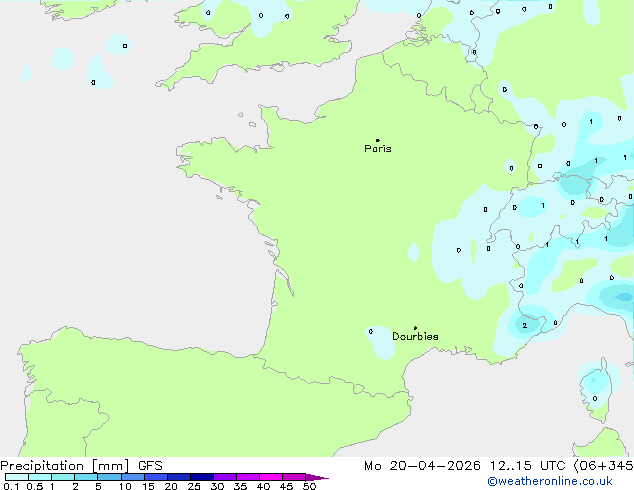Screen dimensions: 634x490
Task: Select the purple legend swatch between 30 and 35
Action: 225,477
